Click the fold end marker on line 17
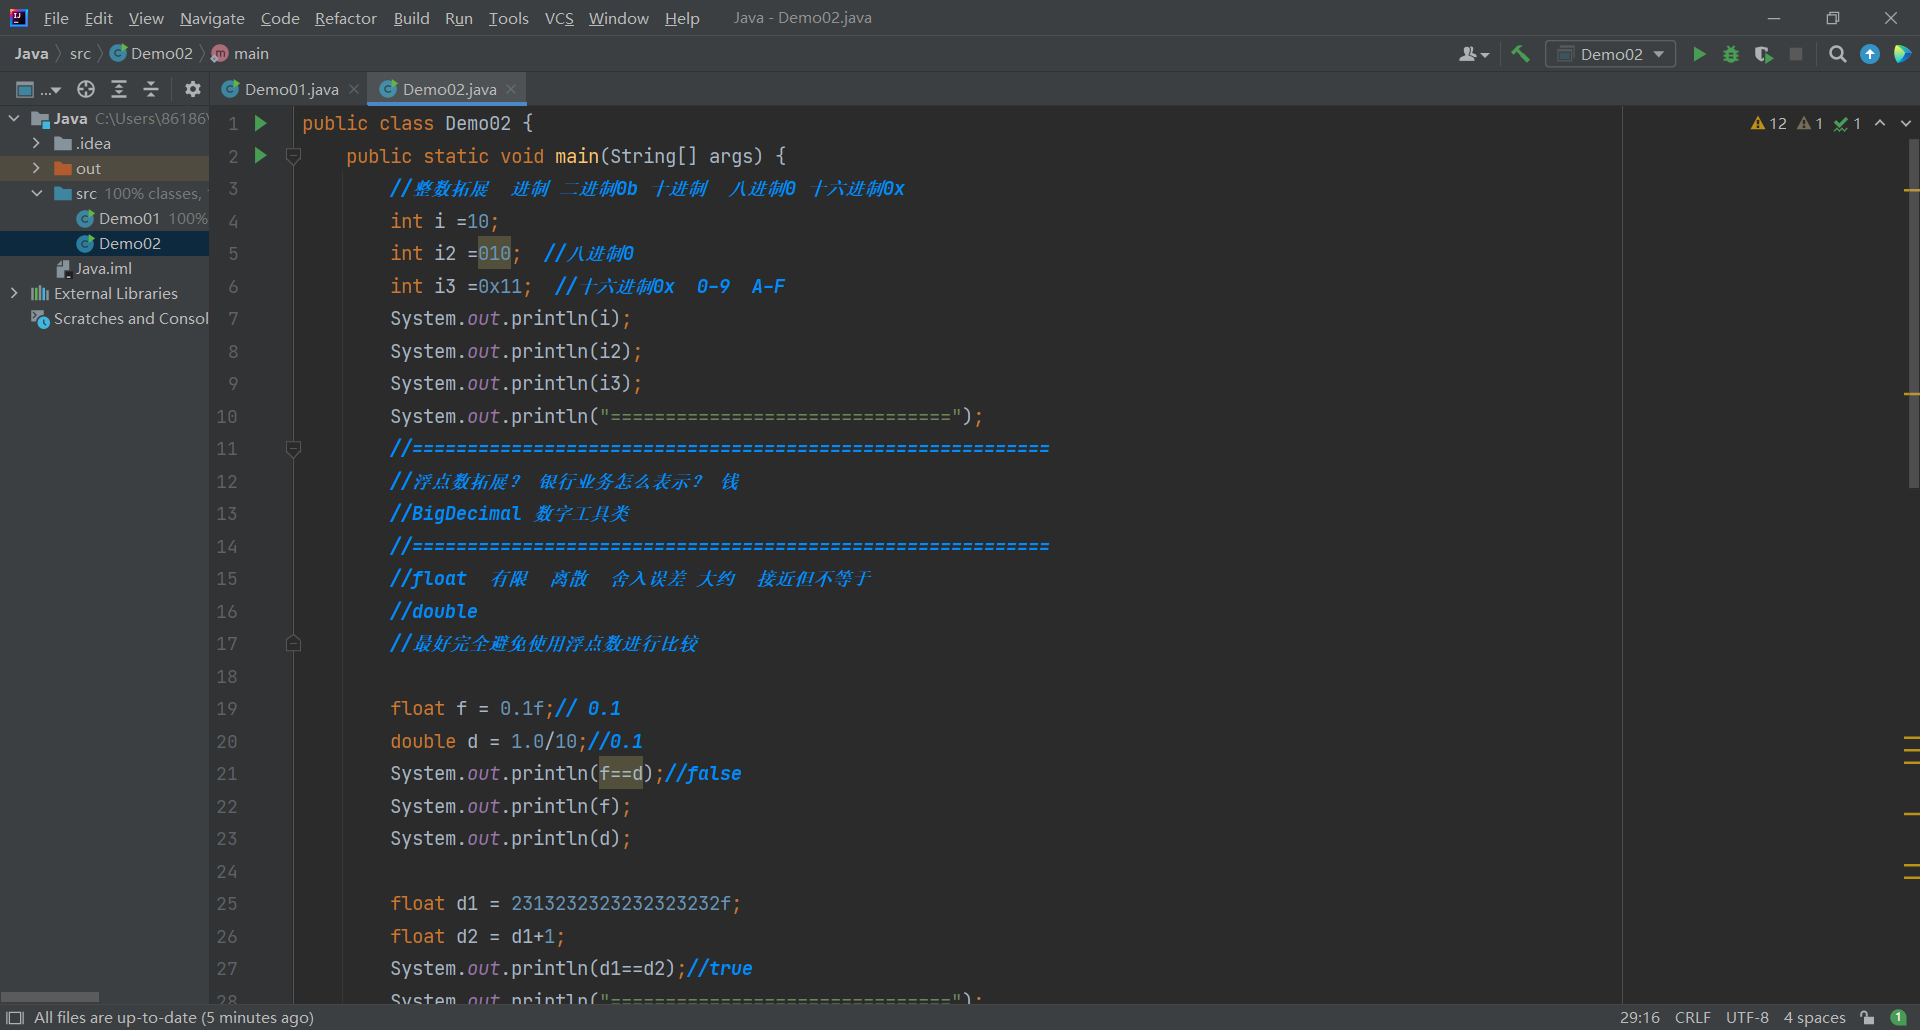Screen dimensions: 1920x1030 [x=293, y=643]
